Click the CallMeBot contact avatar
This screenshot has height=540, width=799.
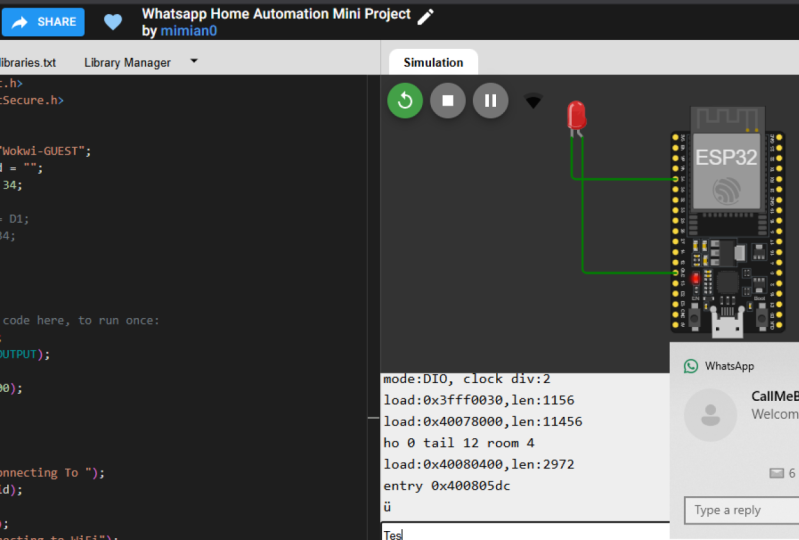(710, 415)
